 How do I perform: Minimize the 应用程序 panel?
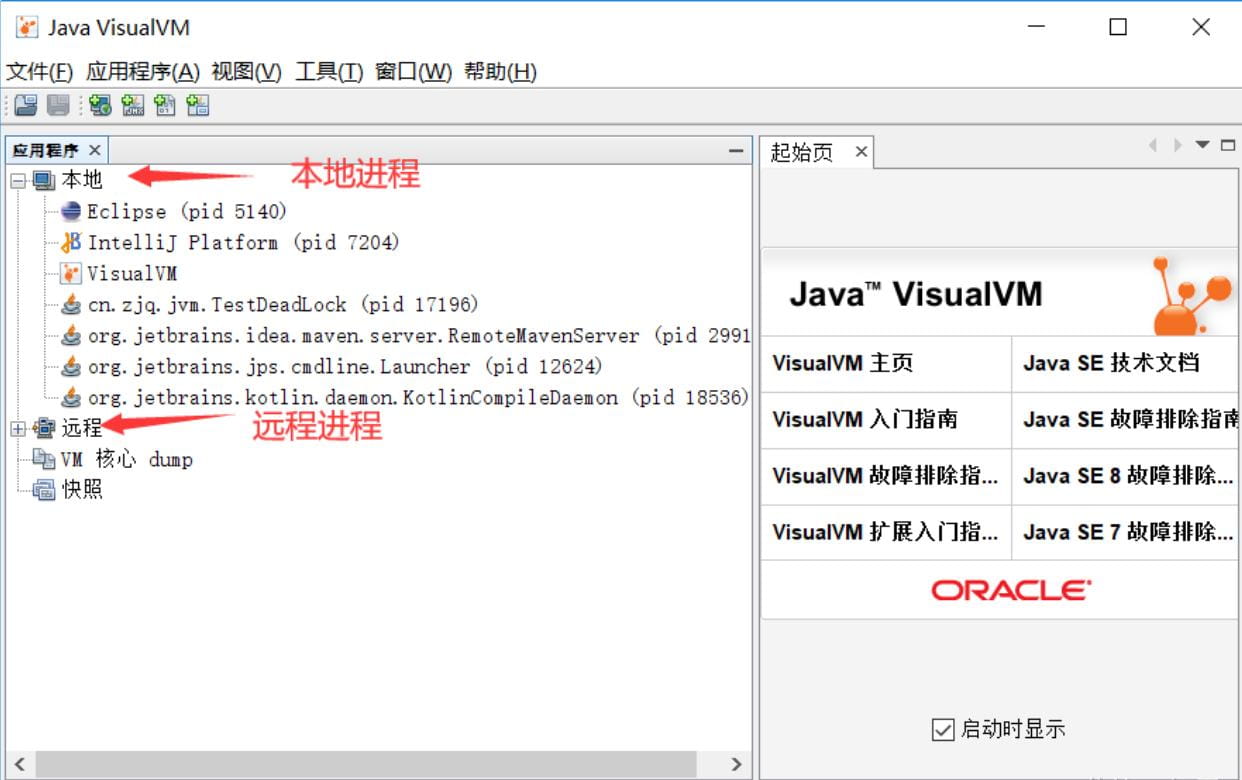(737, 150)
